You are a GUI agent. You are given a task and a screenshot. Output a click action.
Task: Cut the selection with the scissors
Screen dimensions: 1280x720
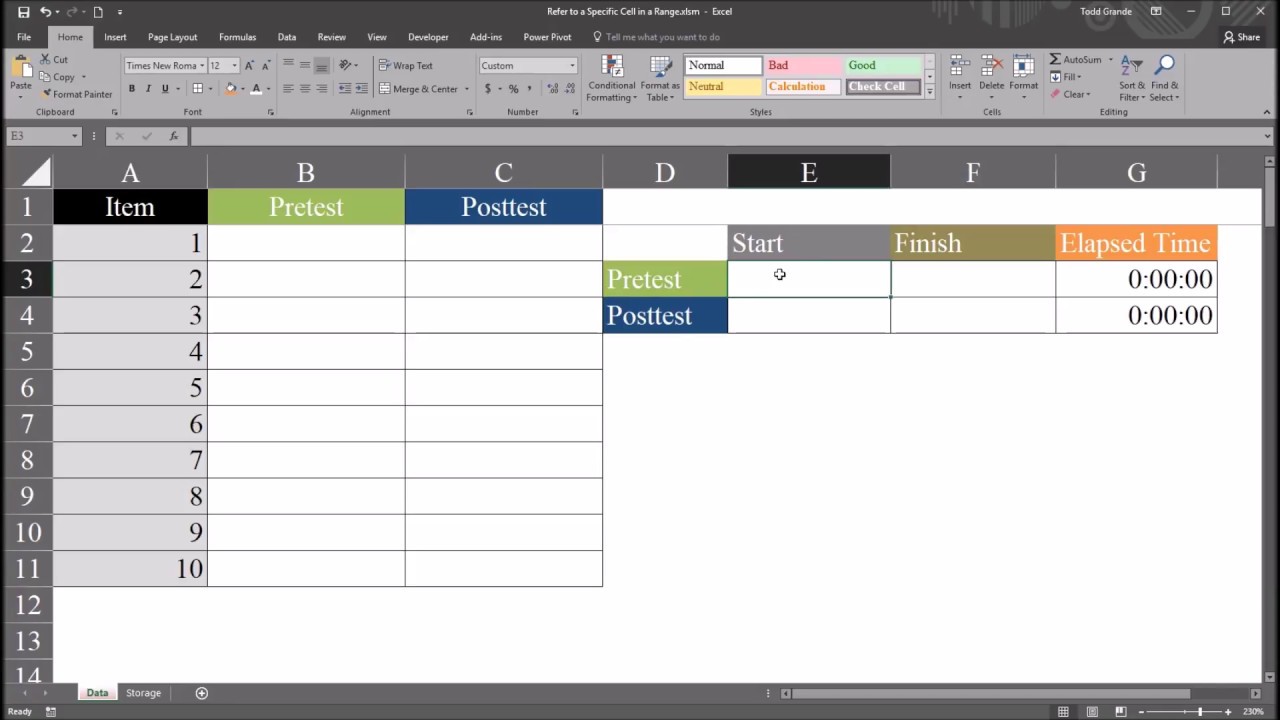point(54,60)
